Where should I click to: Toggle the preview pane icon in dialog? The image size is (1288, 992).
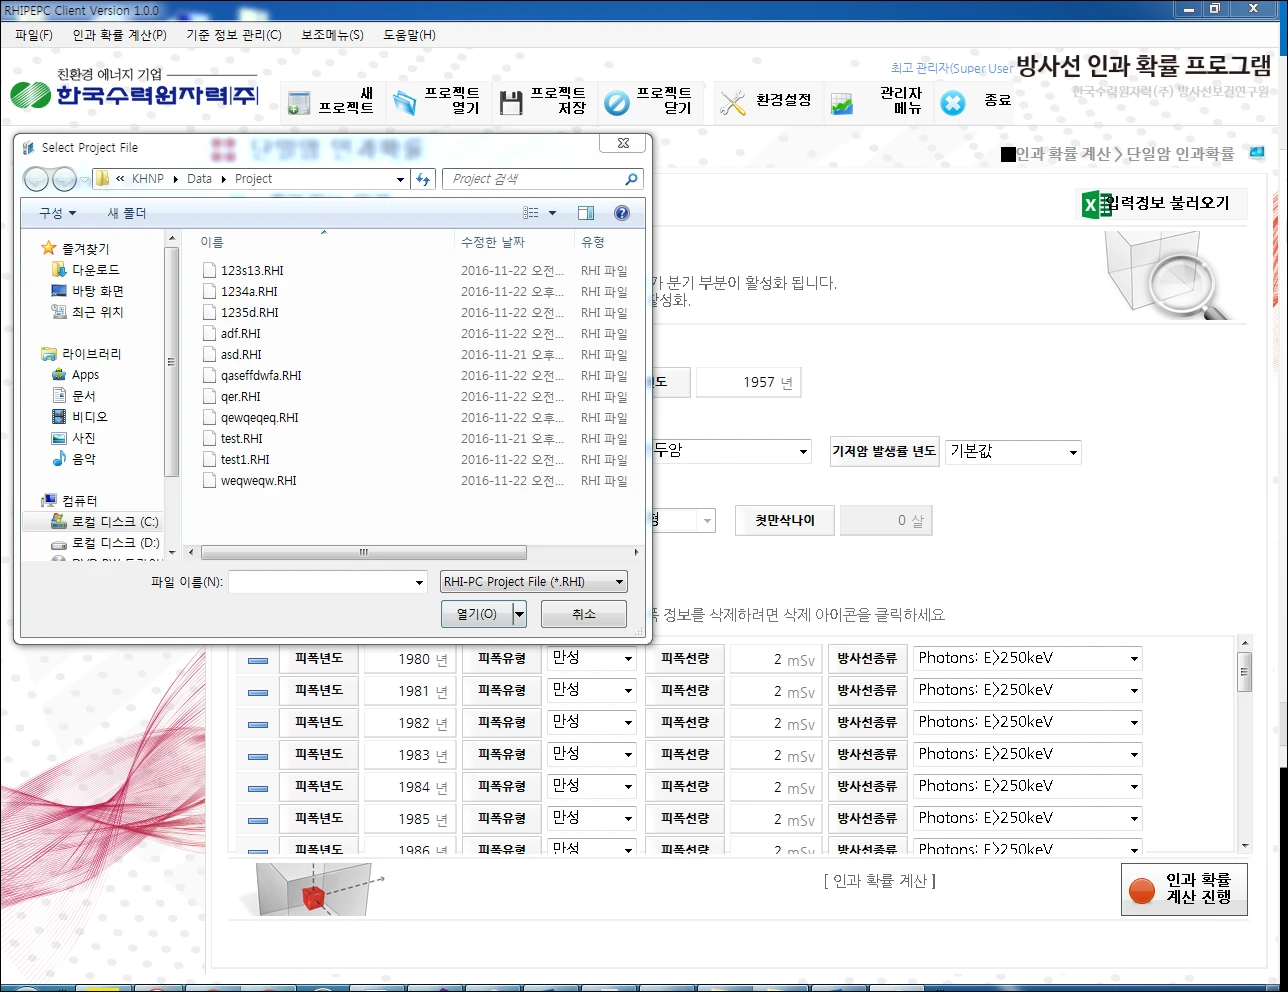(x=586, y=213)
